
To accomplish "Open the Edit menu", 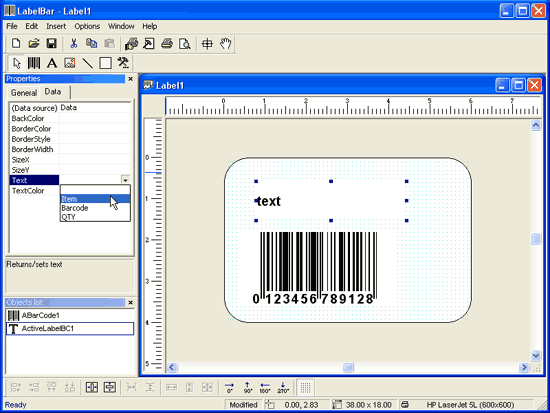I will pos(32,26).
